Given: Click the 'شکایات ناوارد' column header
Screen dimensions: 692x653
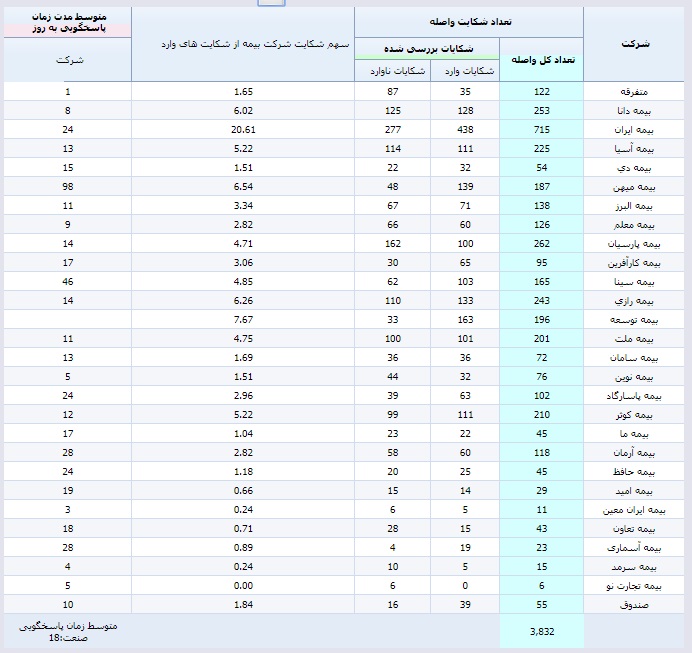Looking at the screenshot, I should point(392,70).
